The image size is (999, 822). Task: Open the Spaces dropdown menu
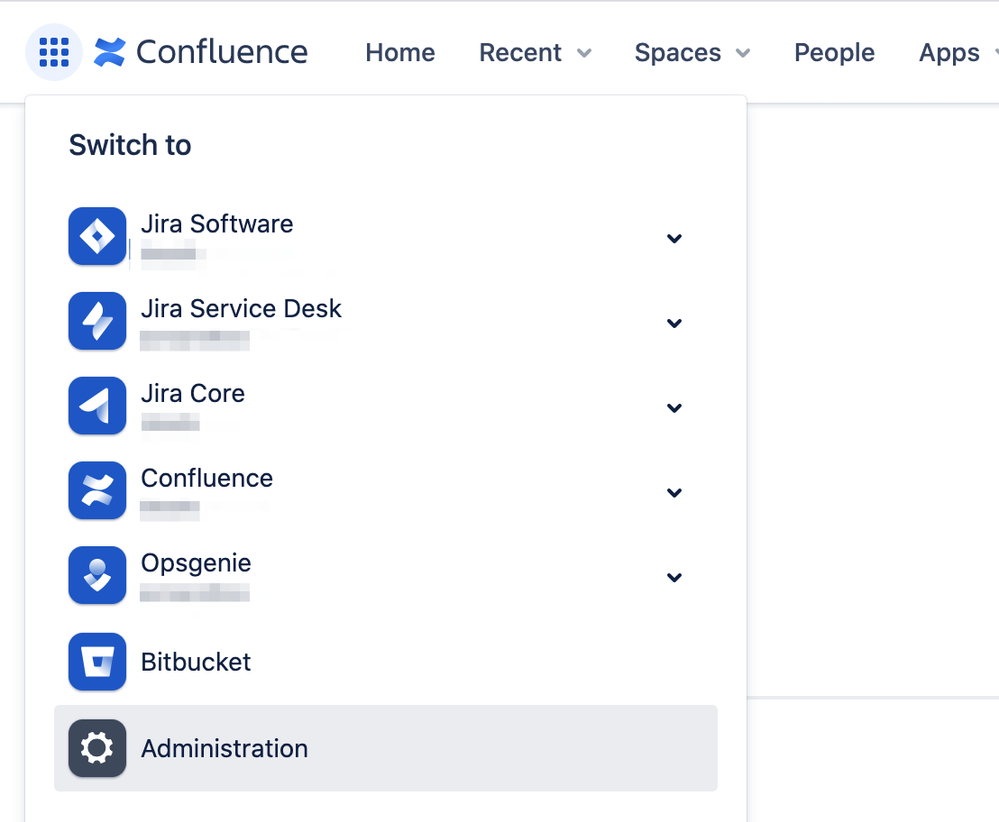[x=692, y=53]
